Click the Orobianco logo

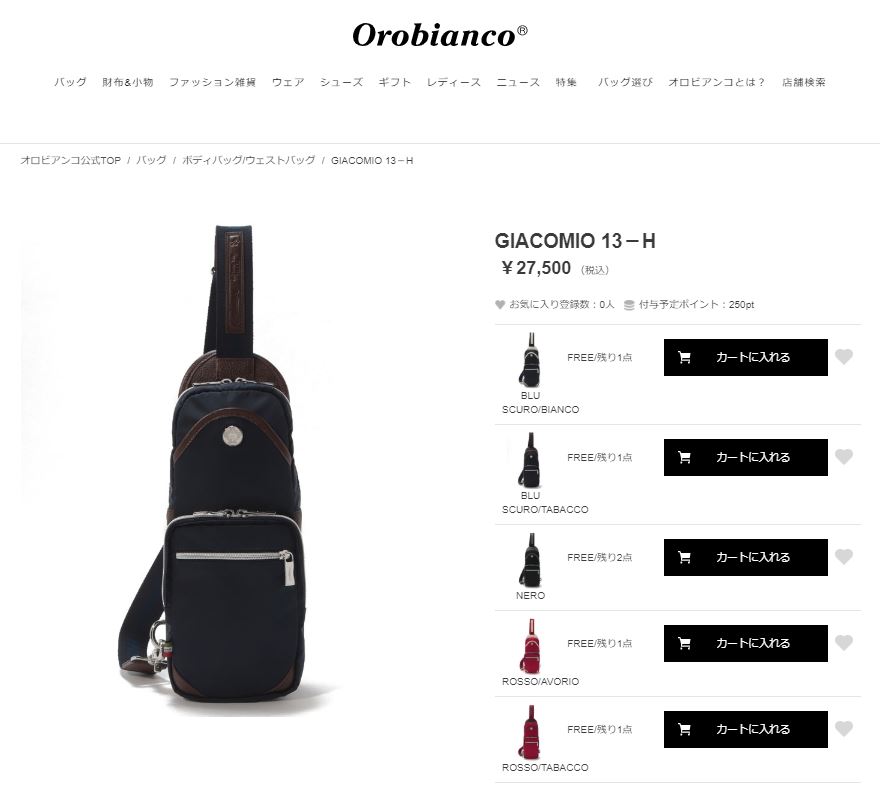tap(440, 35)
